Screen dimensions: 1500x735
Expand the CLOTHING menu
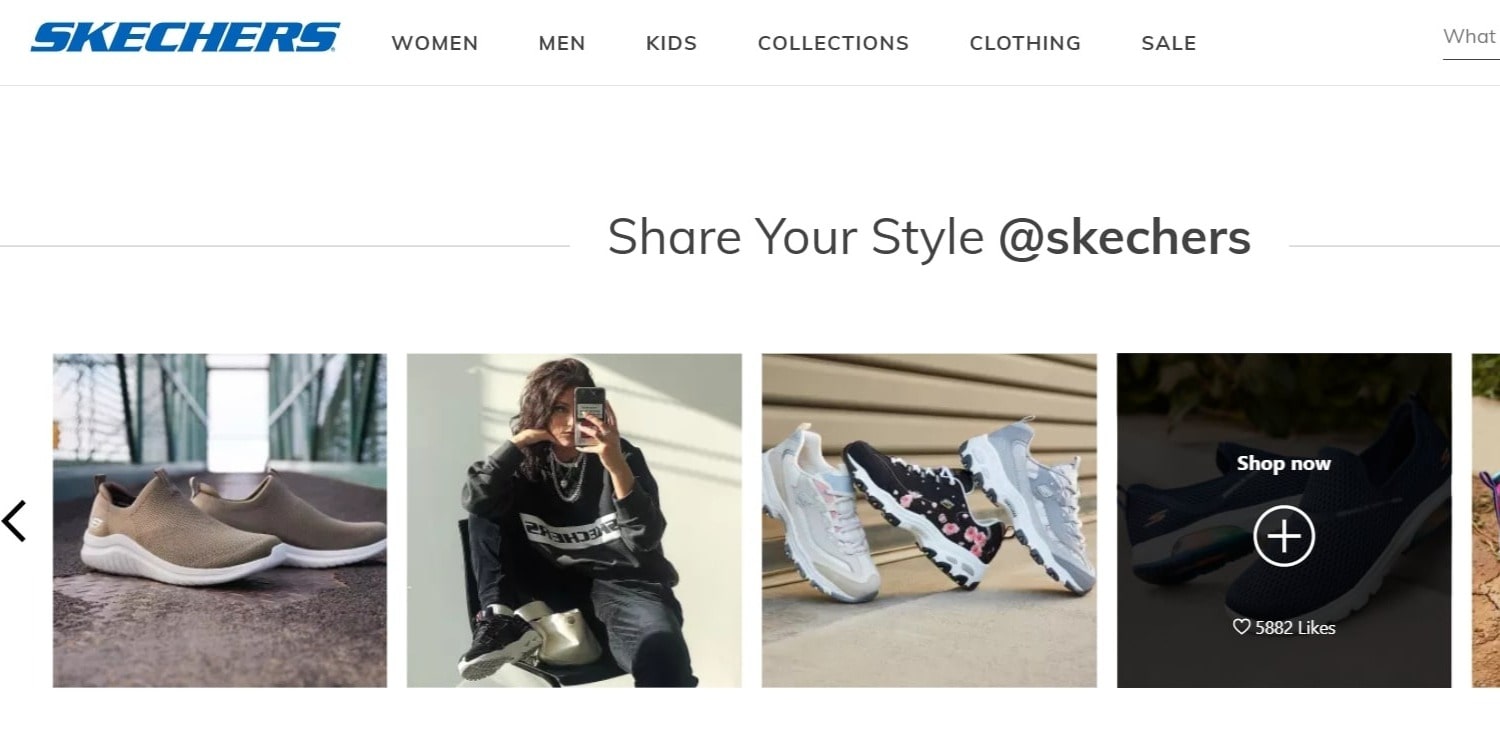point(1025,43)
